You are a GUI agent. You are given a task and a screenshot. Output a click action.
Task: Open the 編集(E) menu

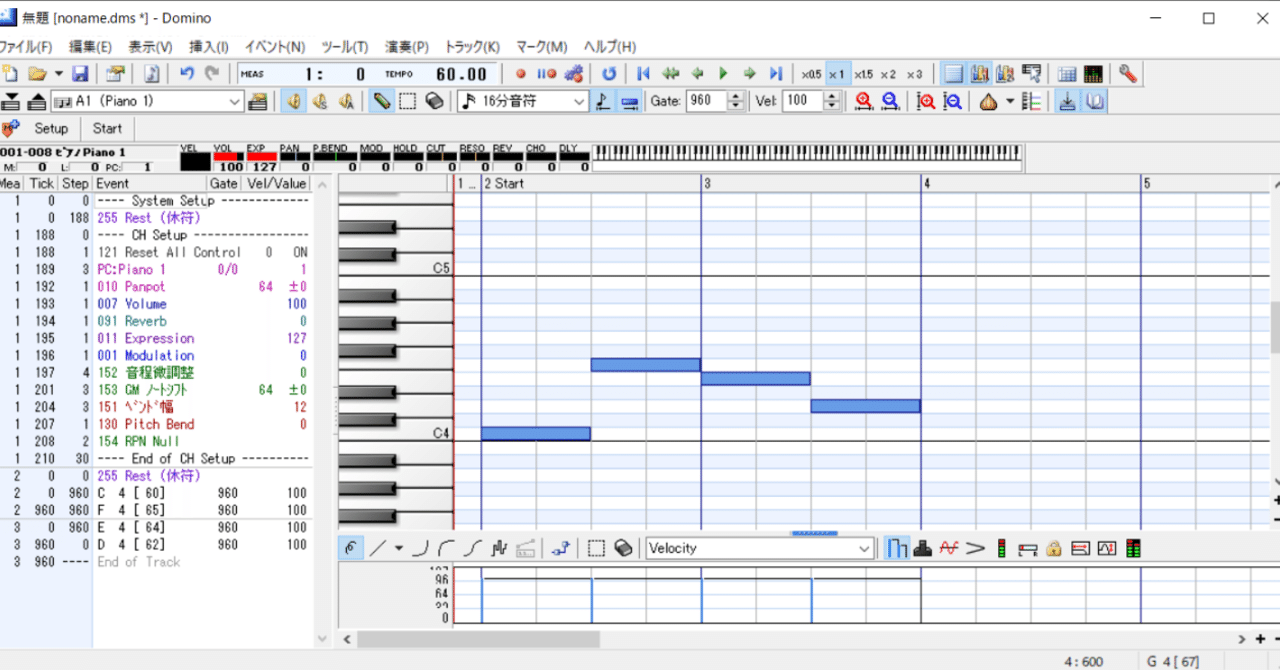coord(90,47)
